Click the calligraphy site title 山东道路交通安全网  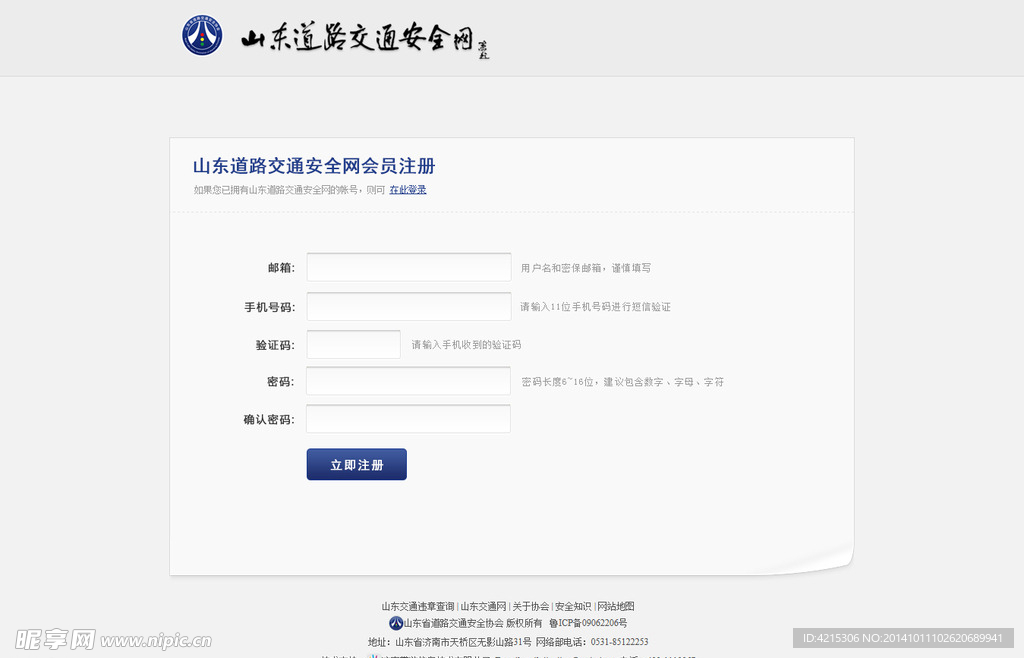point(356,39)
